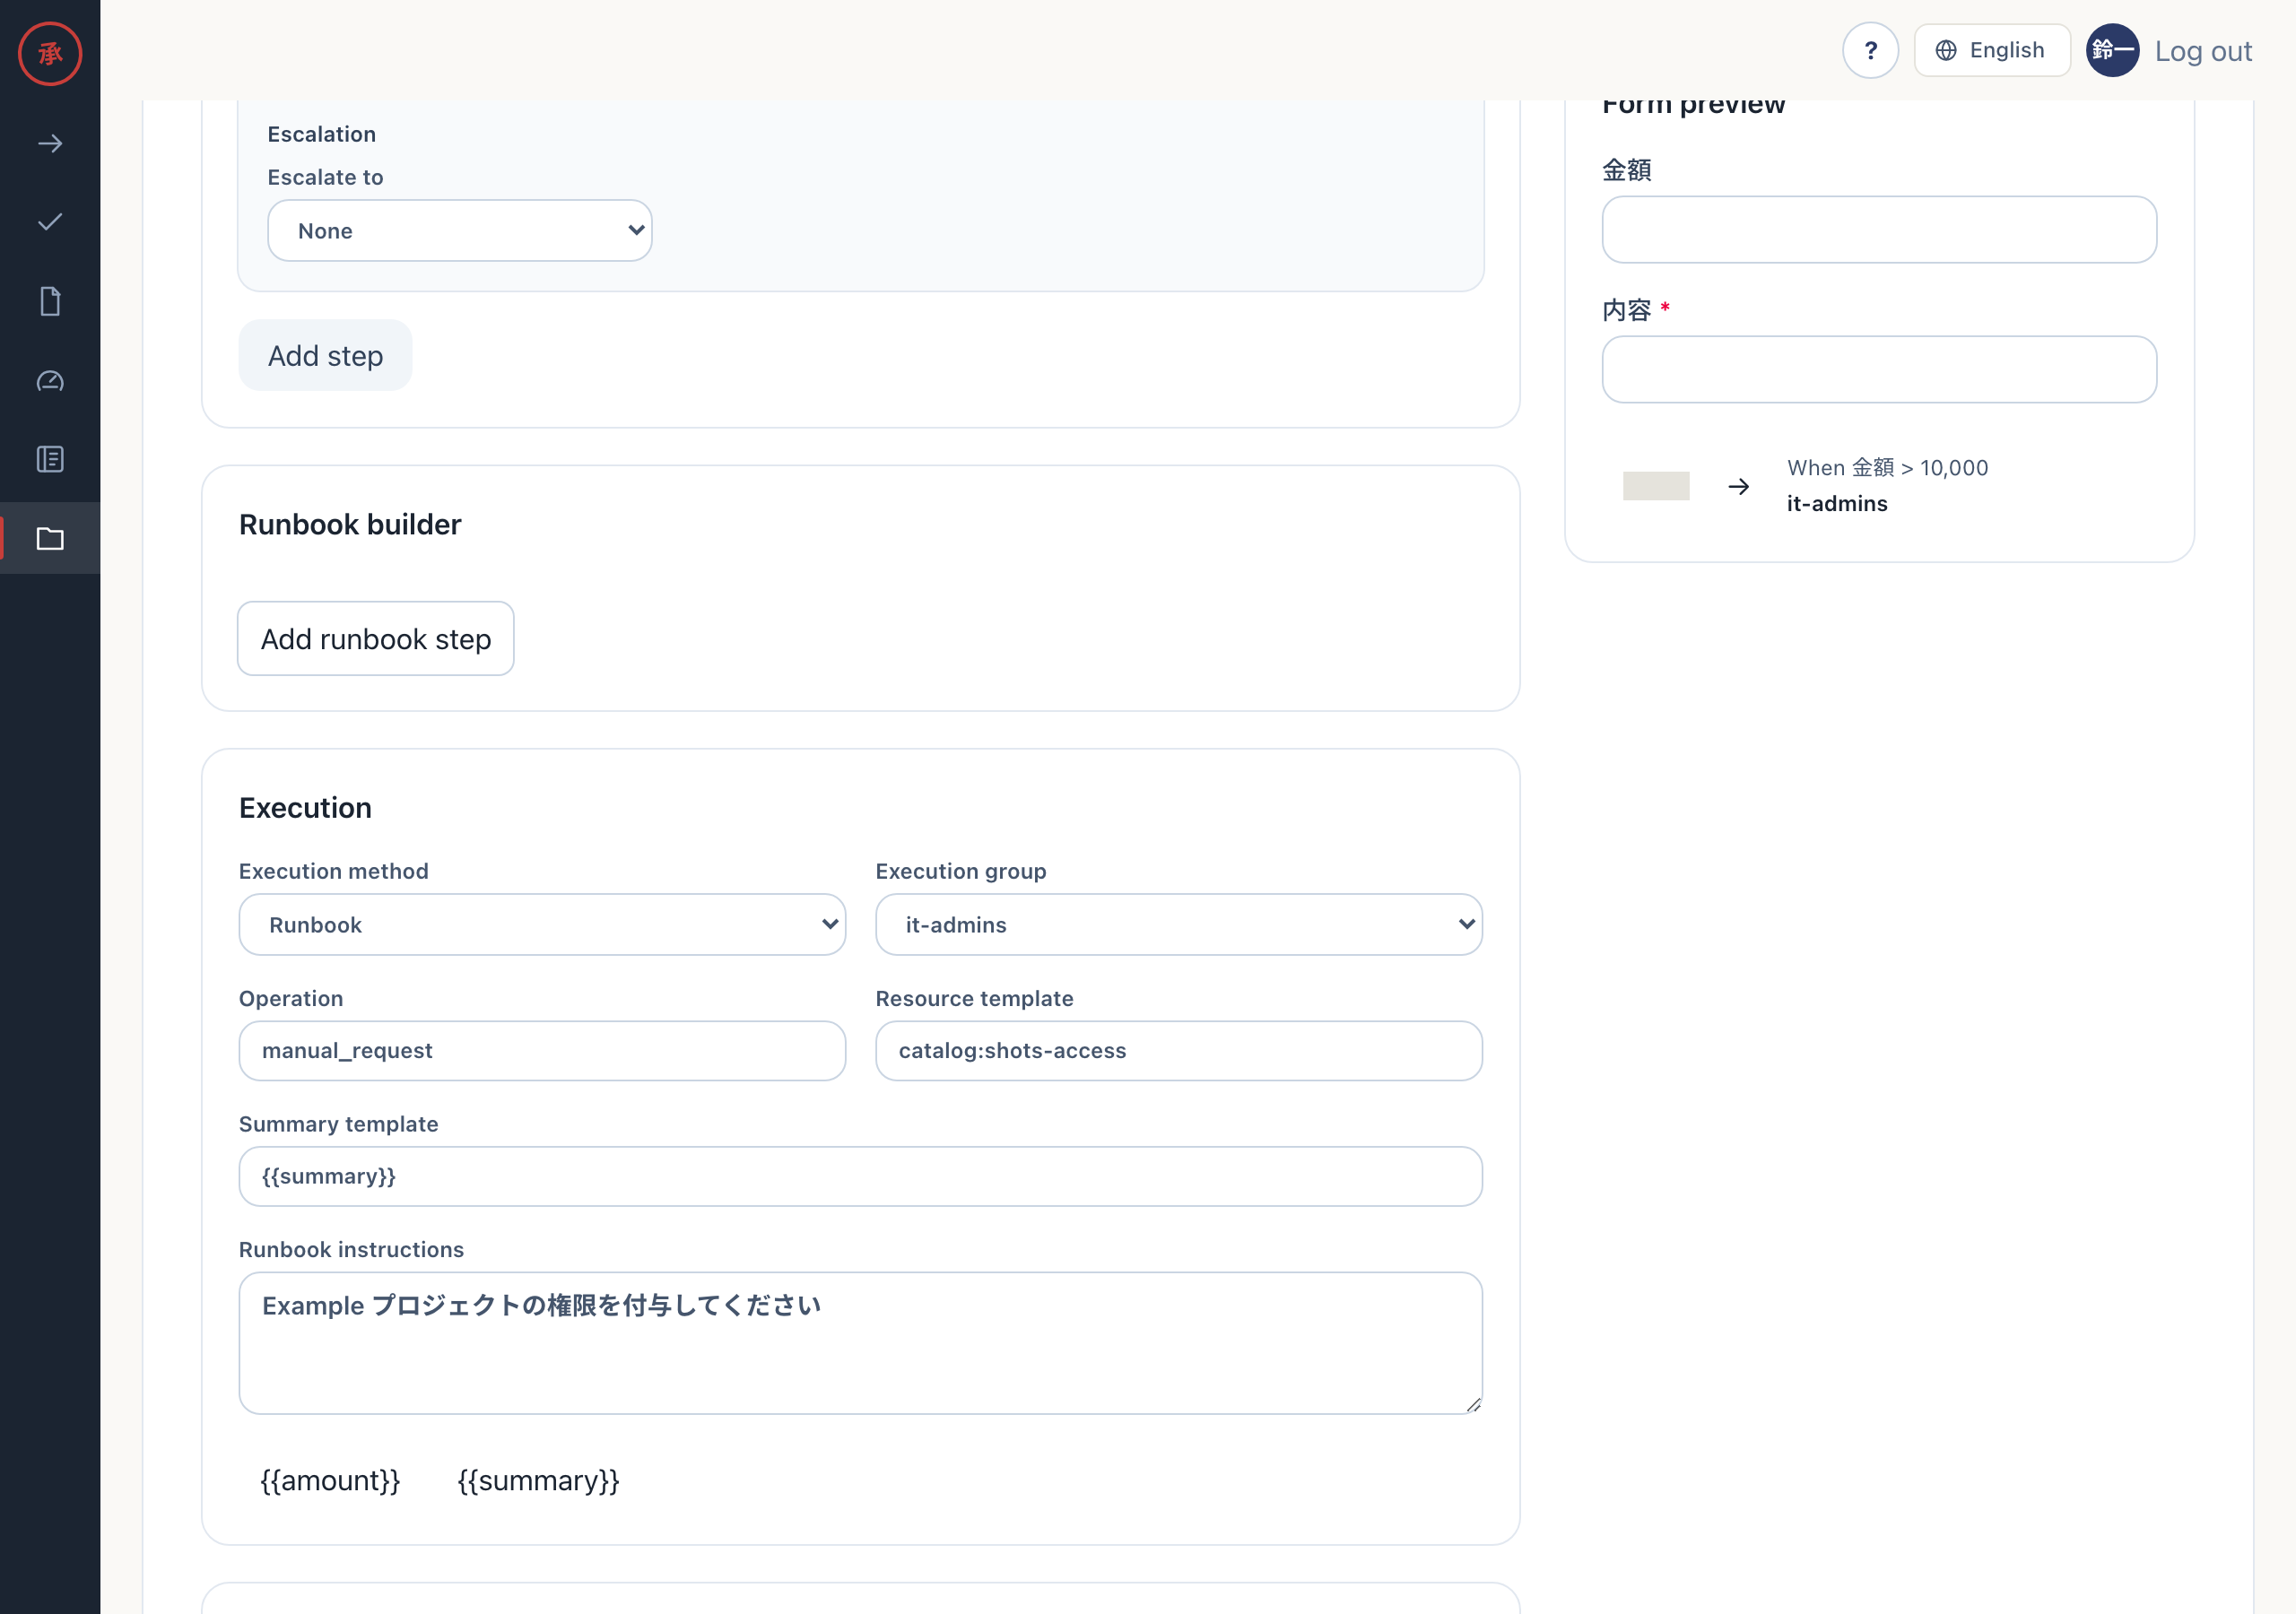The image size is (2296, 1614).
Task: Click the red app logo icon
Action: (50, 53)
